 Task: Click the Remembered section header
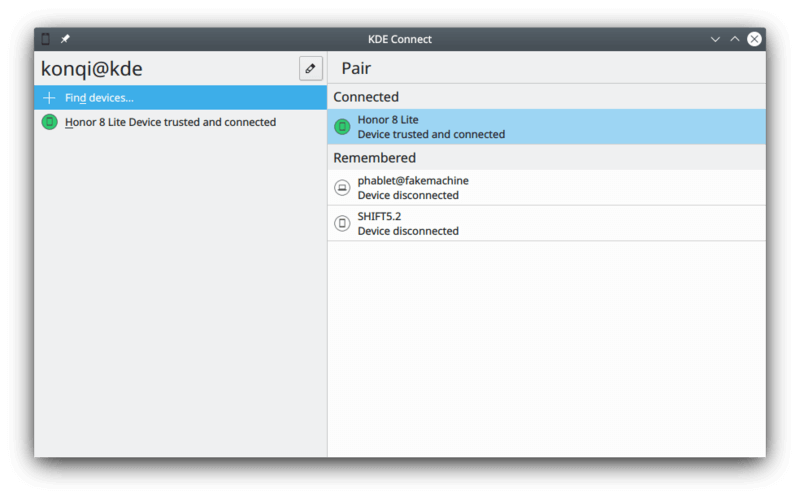(x=374, y=158)
